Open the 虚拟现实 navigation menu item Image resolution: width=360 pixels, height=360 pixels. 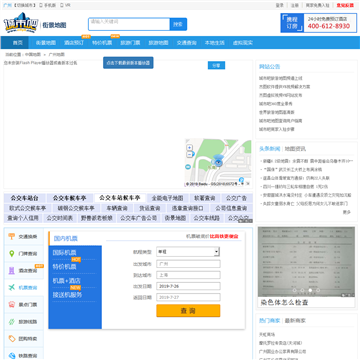click(243, 43)
